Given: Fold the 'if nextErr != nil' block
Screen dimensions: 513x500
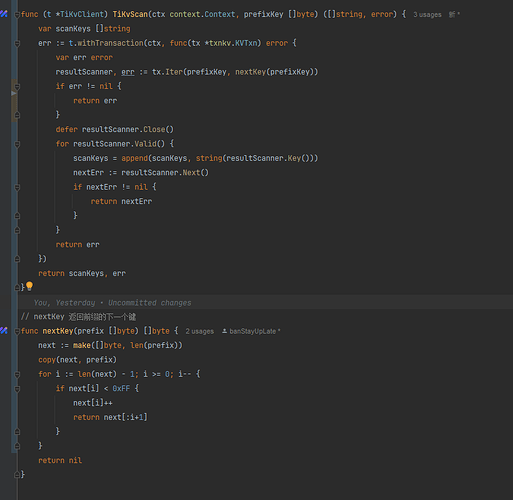Looking at the screenshot, I should click(x=17, y=187).
